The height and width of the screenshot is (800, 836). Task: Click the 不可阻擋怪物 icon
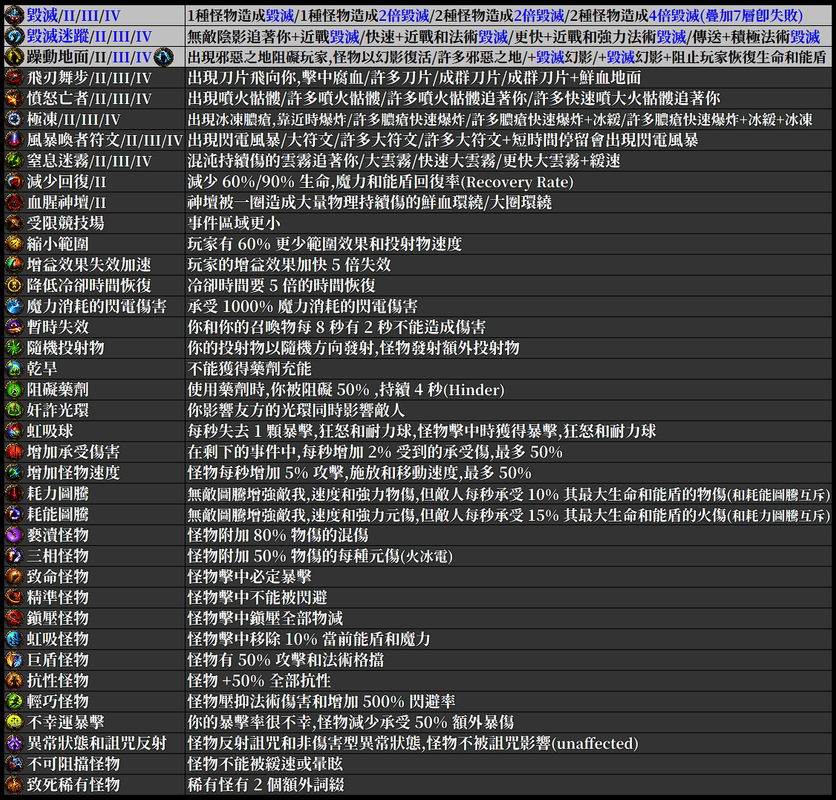14,764
